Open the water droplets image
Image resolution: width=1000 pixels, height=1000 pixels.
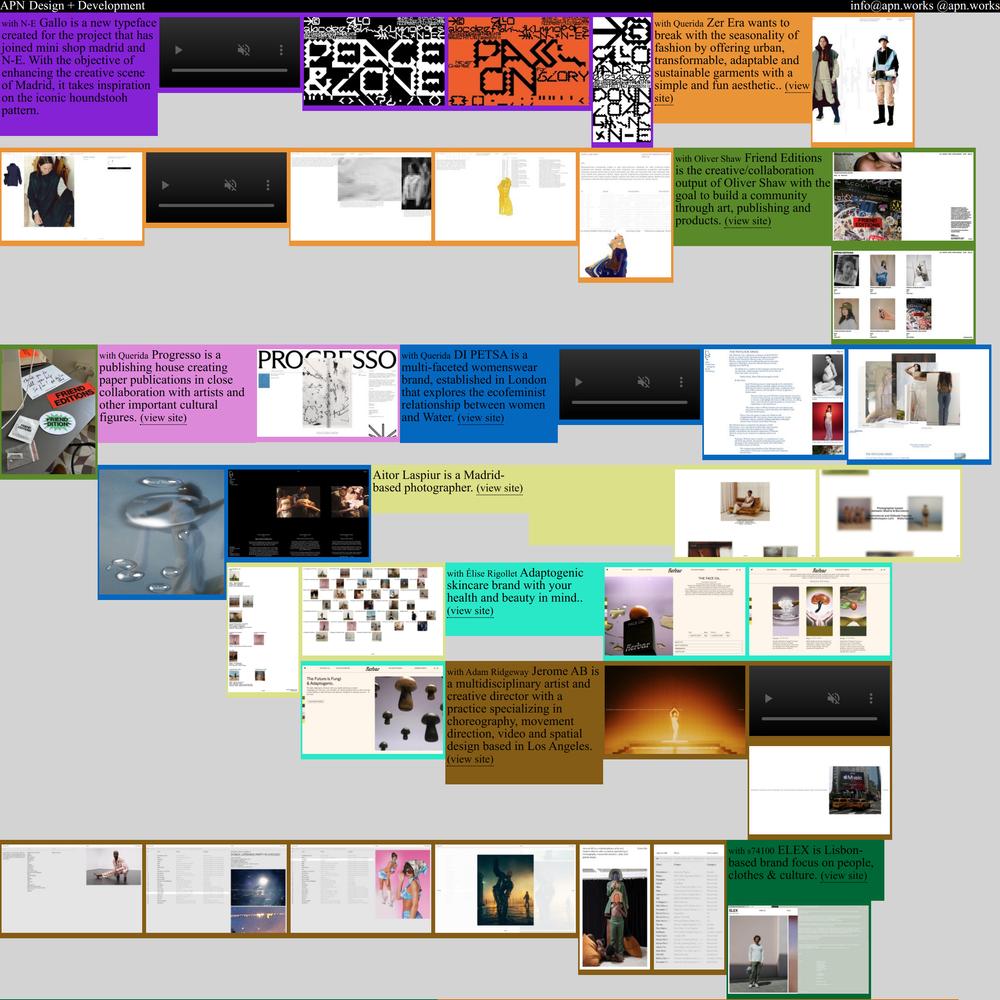coord(161,532)
